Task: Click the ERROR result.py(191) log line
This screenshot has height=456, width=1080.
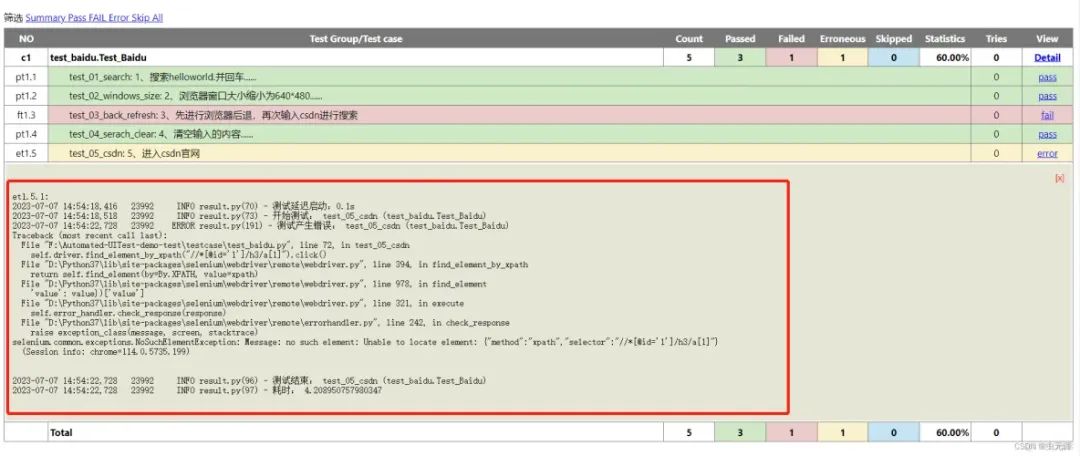Action: [x=260, y=225]
